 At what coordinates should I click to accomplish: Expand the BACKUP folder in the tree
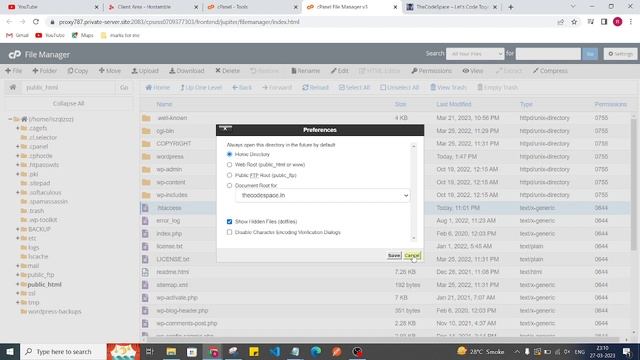click(18, 229)
